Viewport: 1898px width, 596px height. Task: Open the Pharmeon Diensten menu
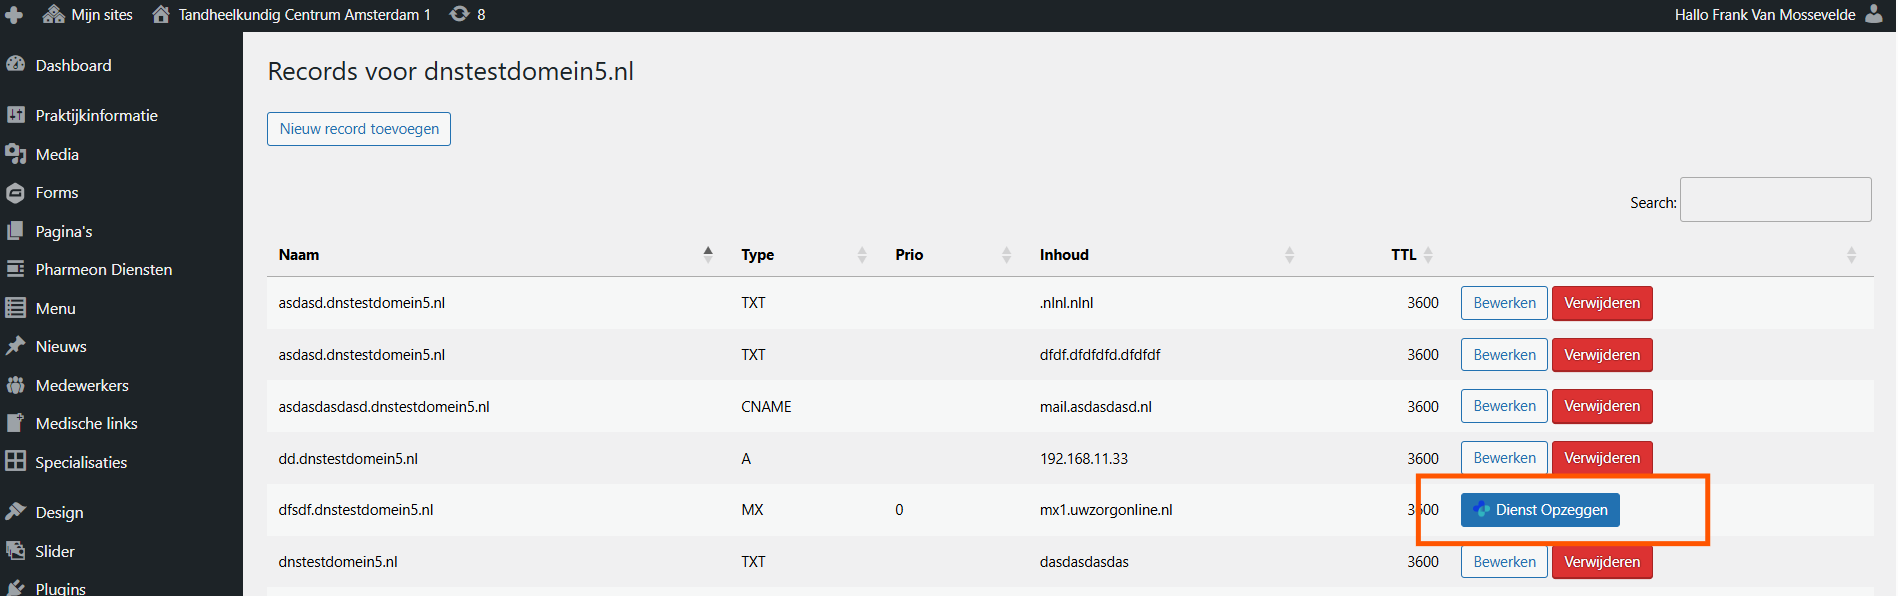(103, 270)
